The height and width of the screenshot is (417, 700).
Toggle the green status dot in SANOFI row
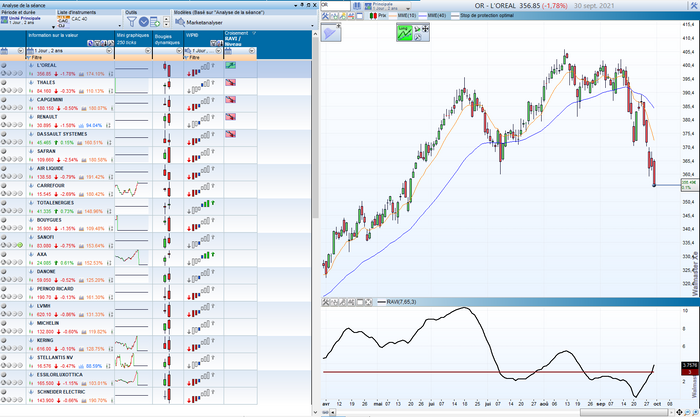pyautogui.click(x=20, y=245)
